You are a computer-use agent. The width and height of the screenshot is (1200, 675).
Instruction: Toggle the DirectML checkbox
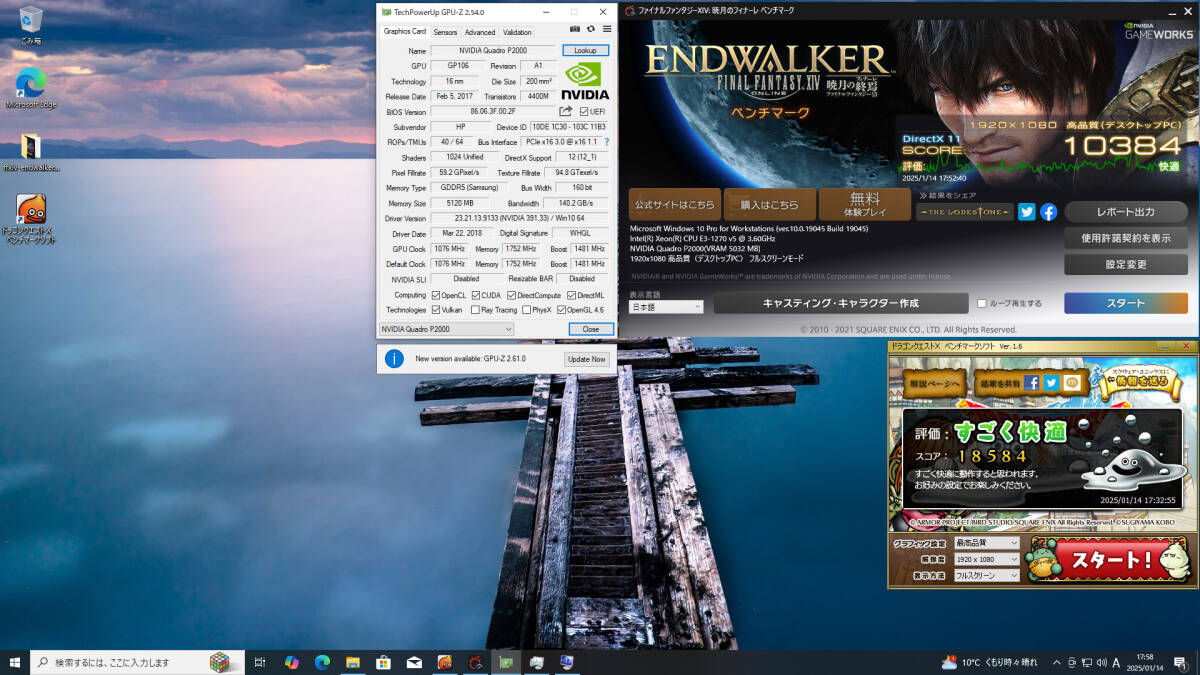tap(572, 295)
